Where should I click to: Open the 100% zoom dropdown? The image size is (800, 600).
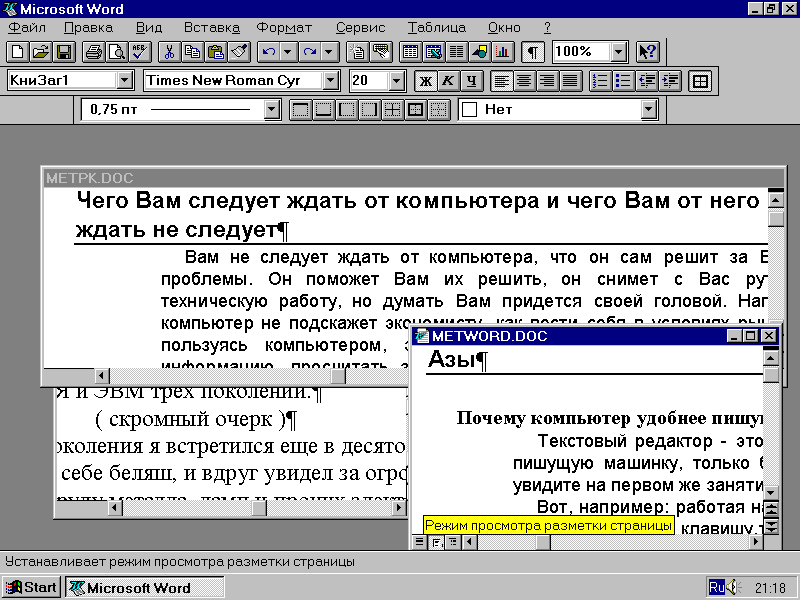click(x=618, y=52)
